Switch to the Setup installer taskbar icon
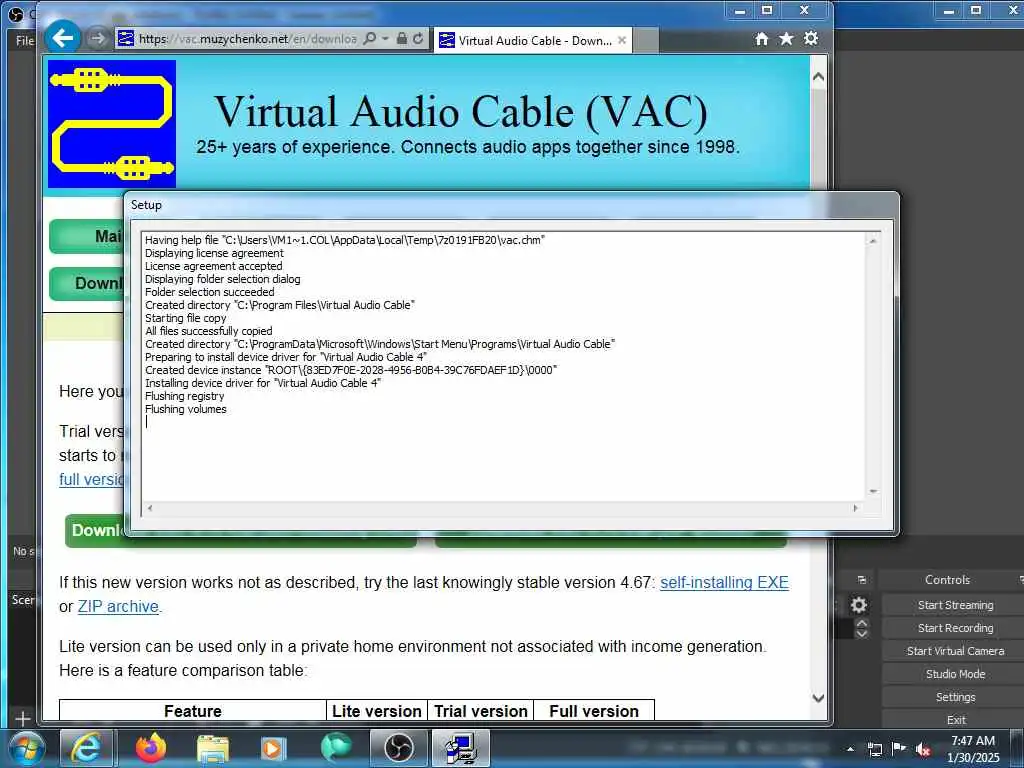1024x768 pixels. (x=461, y=748)
